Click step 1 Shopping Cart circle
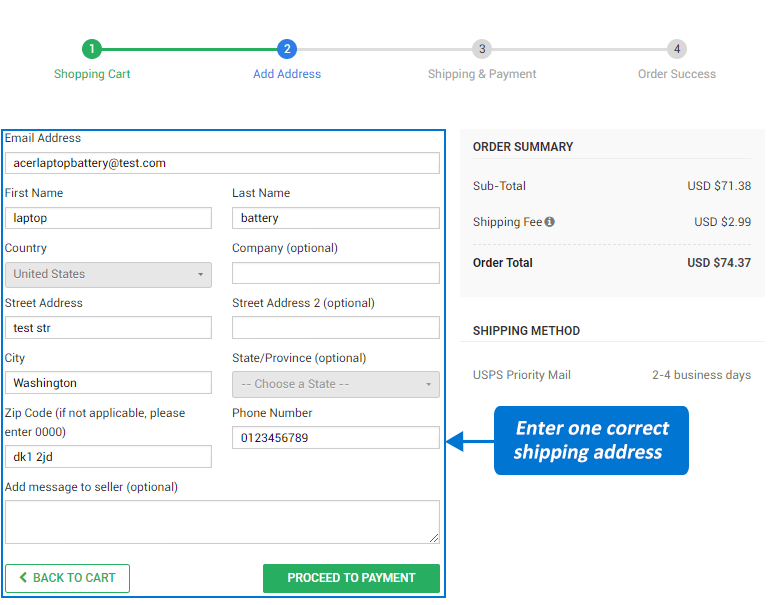770x605 pixels. pyautogui.click(x=92, y=49)
